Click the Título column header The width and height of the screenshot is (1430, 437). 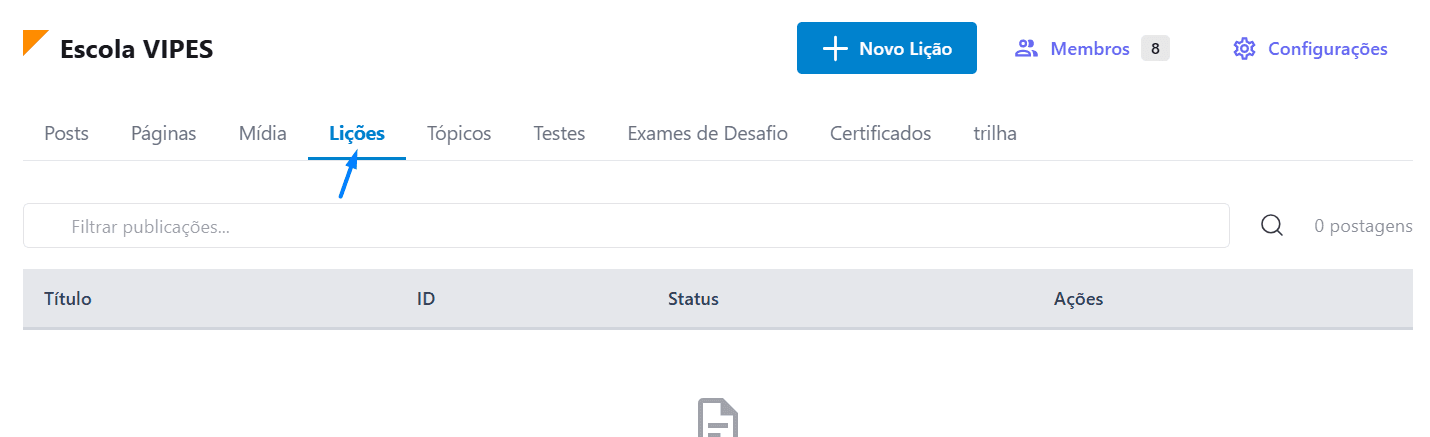click(x=68, y=298)
